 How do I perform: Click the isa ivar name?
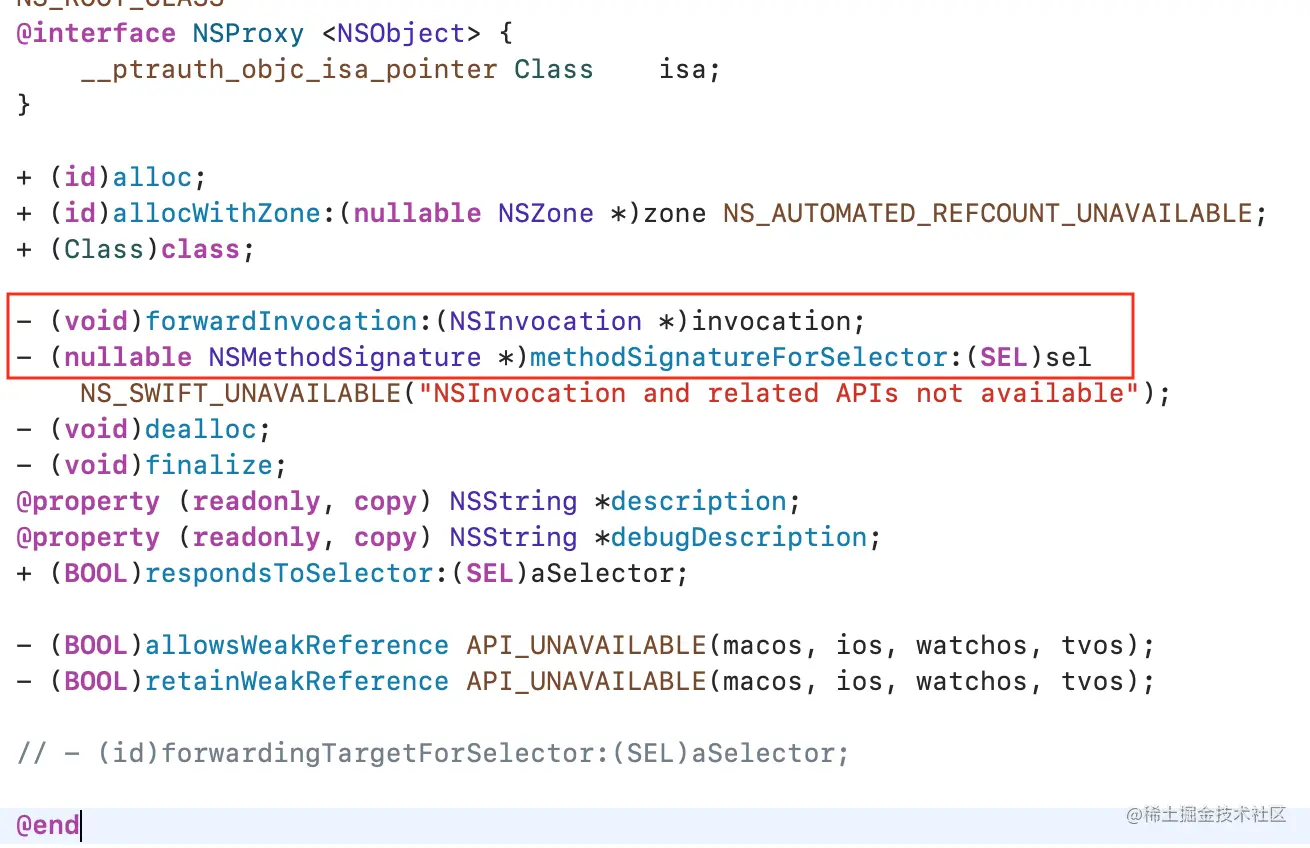point(683,69)
